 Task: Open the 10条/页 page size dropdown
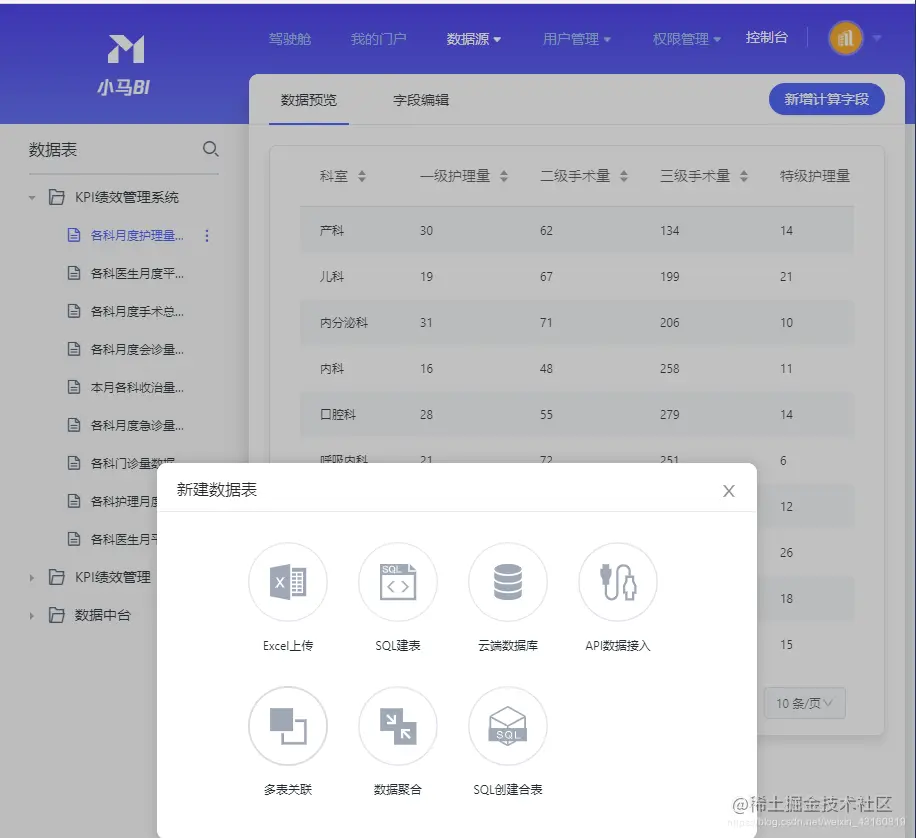pyautogui.click(x=804, y=703)
